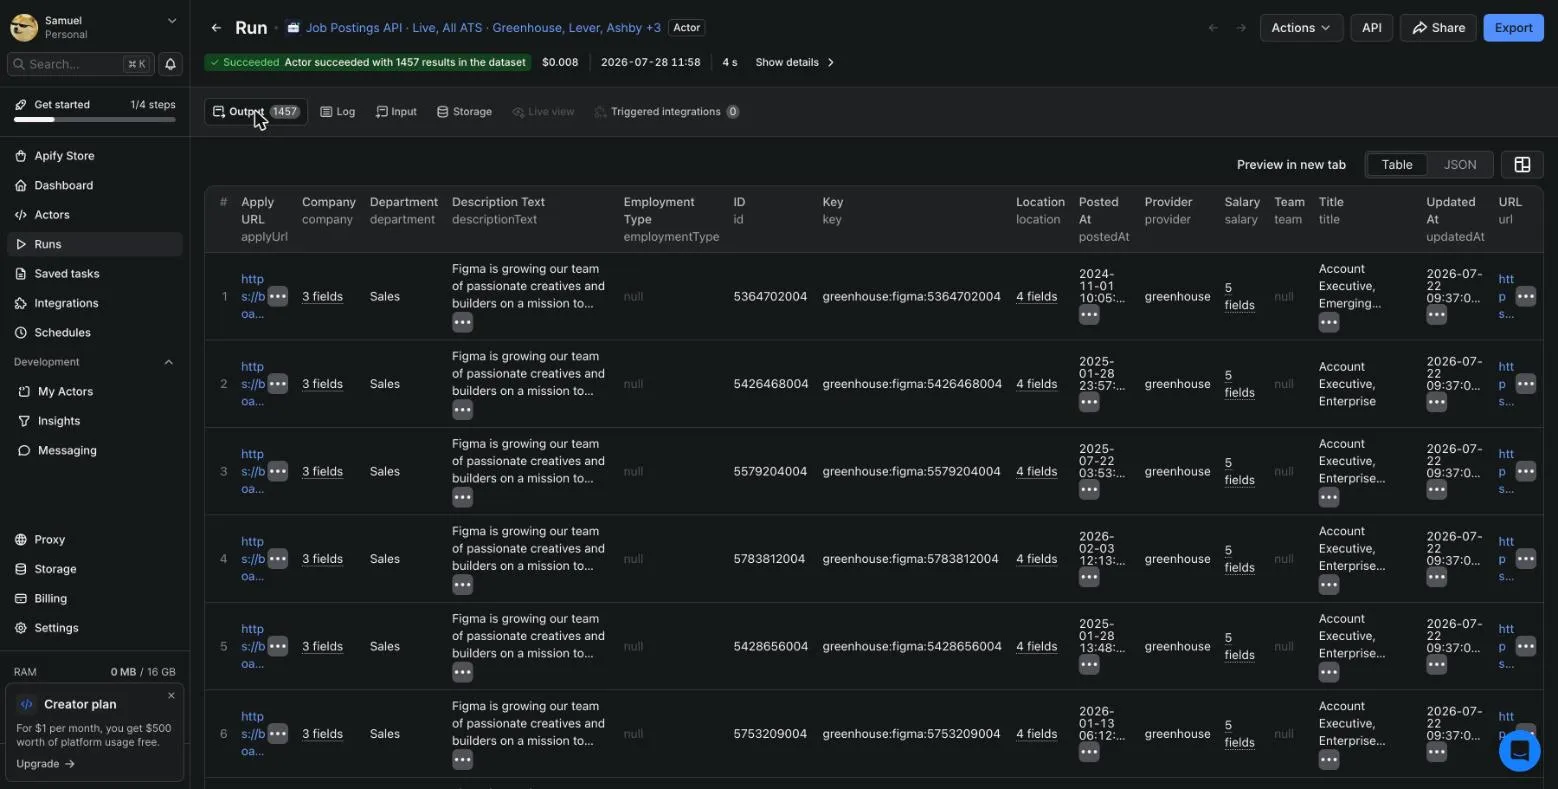Expand description text in row 2
Image resolution: width=1558 pixels, height=789 pixels.
(462, 410)
